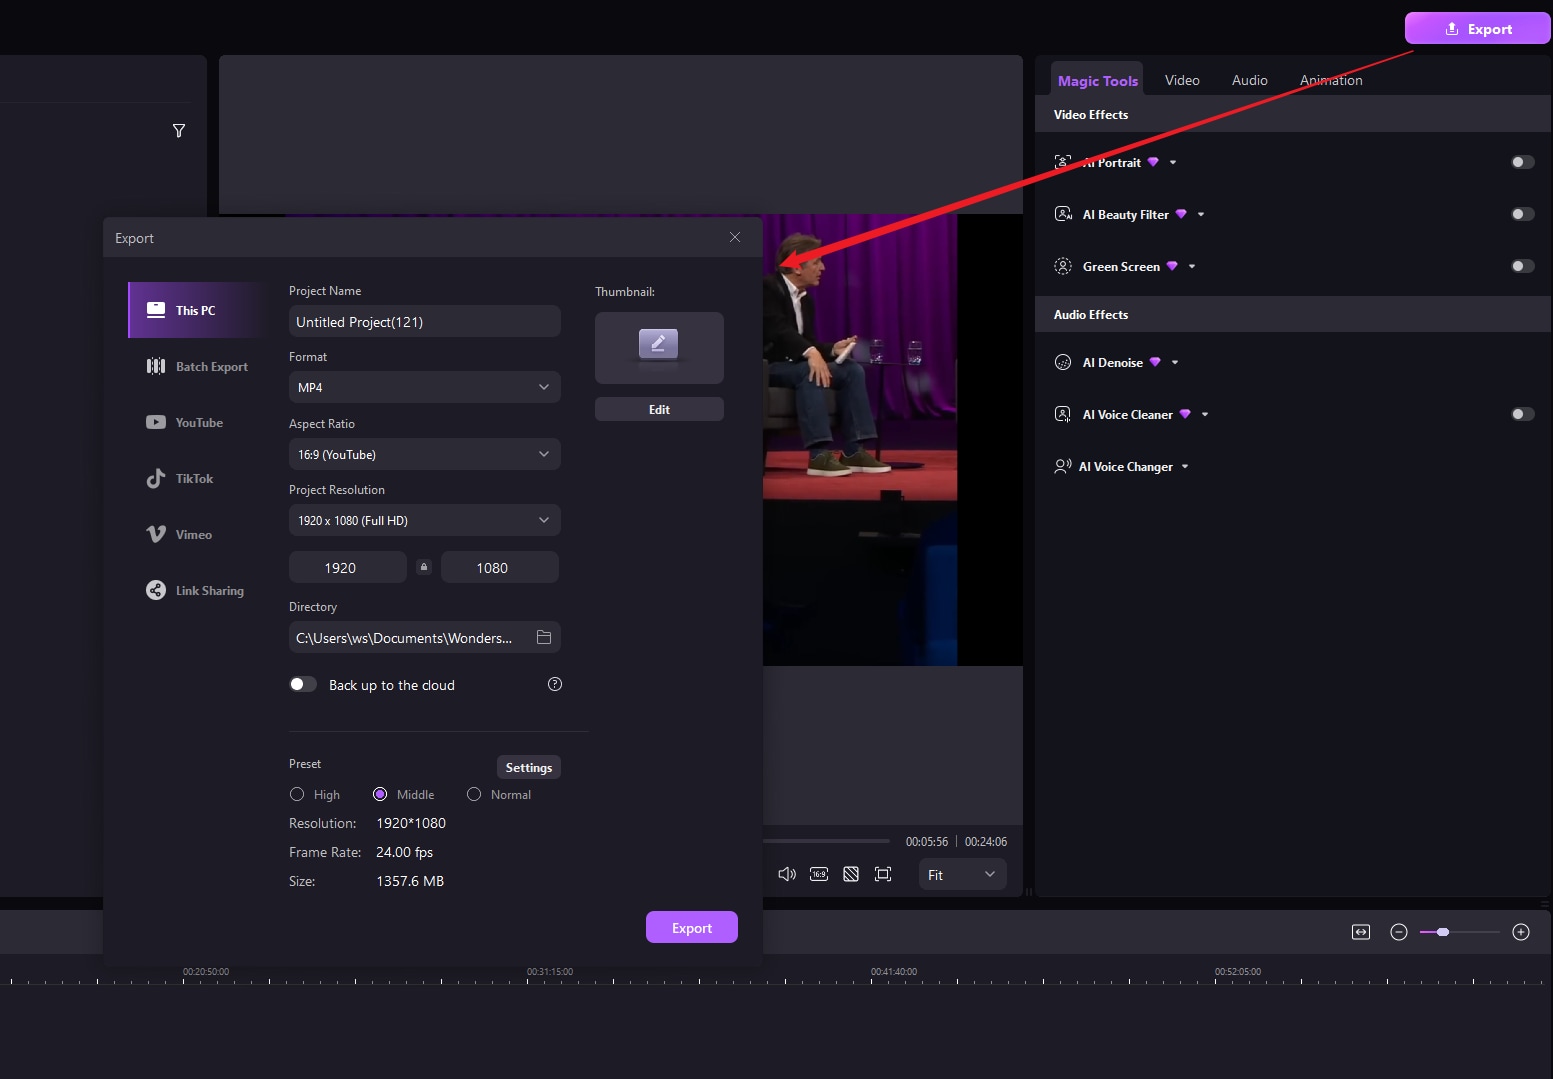Click the width field showing 1920
Viewport: 1553px width, 1079px height.
tap(348, 567)
